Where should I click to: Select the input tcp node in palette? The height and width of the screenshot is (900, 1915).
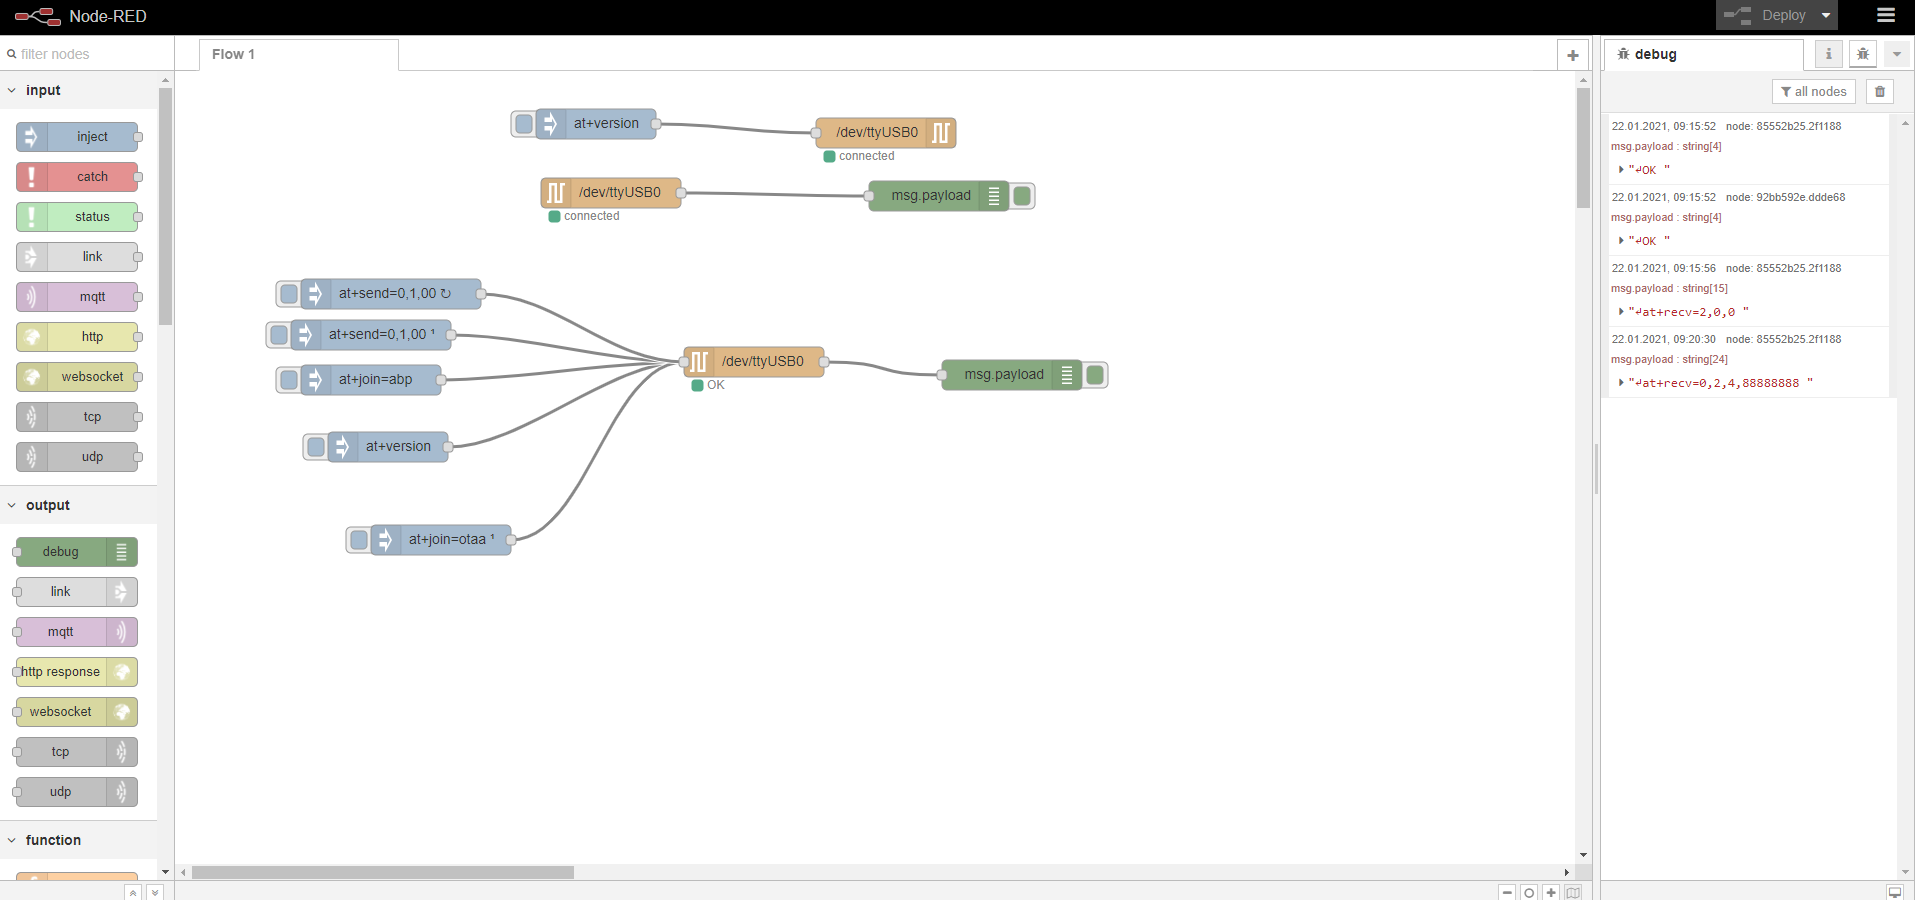tap(77, 417)
